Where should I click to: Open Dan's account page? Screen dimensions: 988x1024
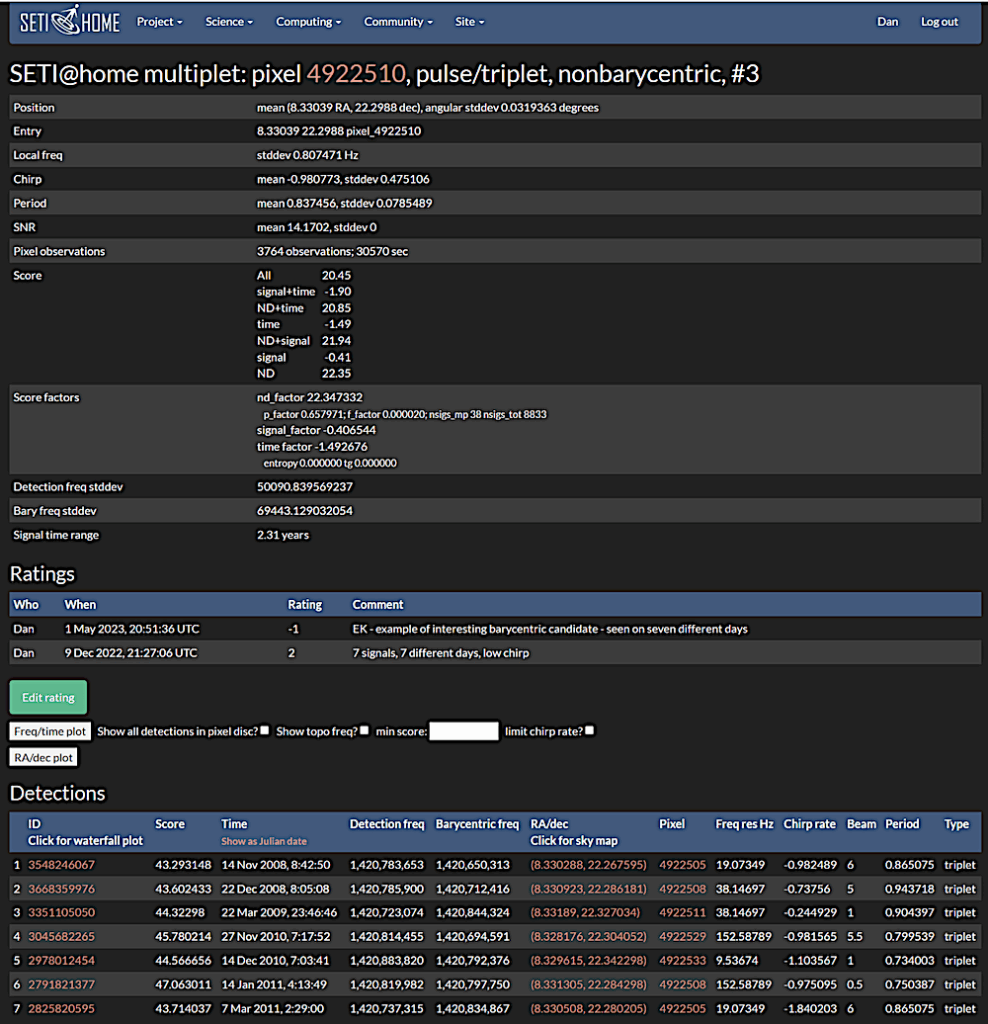pos(887,22)
